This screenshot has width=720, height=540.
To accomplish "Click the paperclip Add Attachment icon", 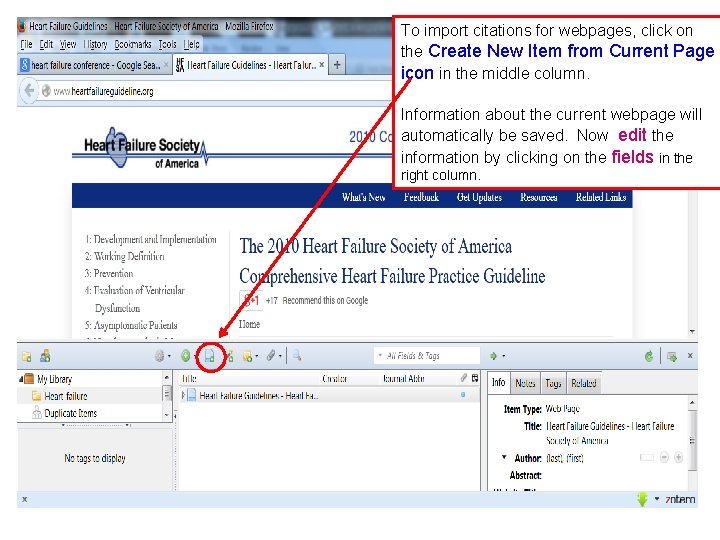I will tap(271, 355).
